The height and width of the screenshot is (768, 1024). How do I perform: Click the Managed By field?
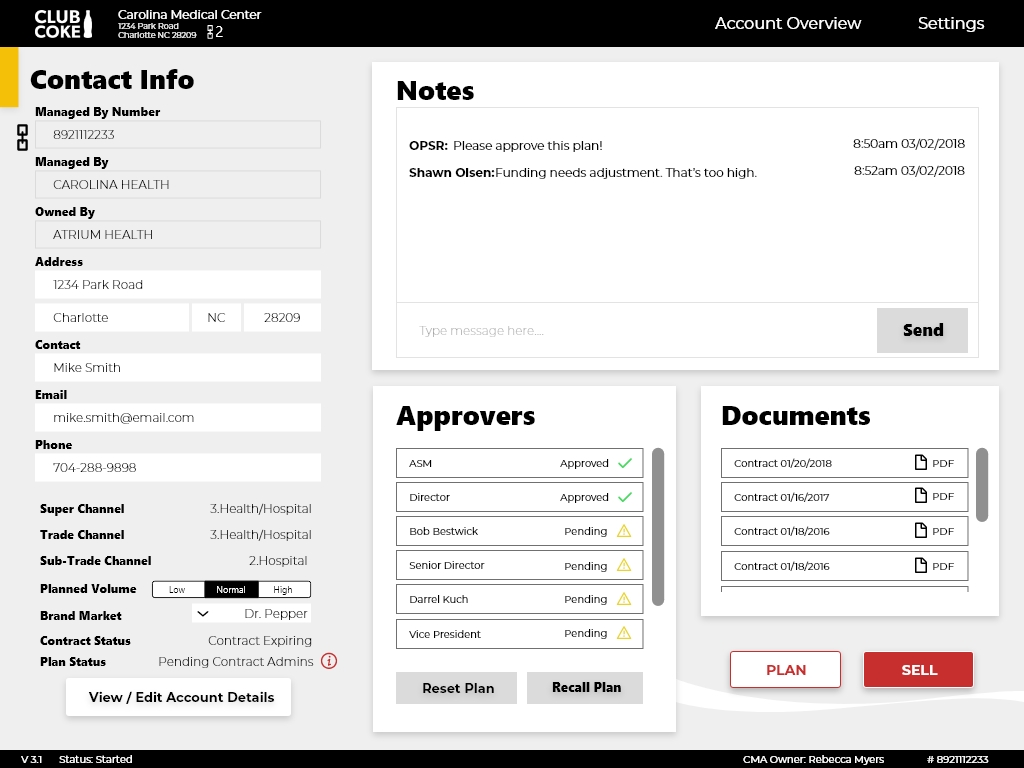(x=178, y=184)
